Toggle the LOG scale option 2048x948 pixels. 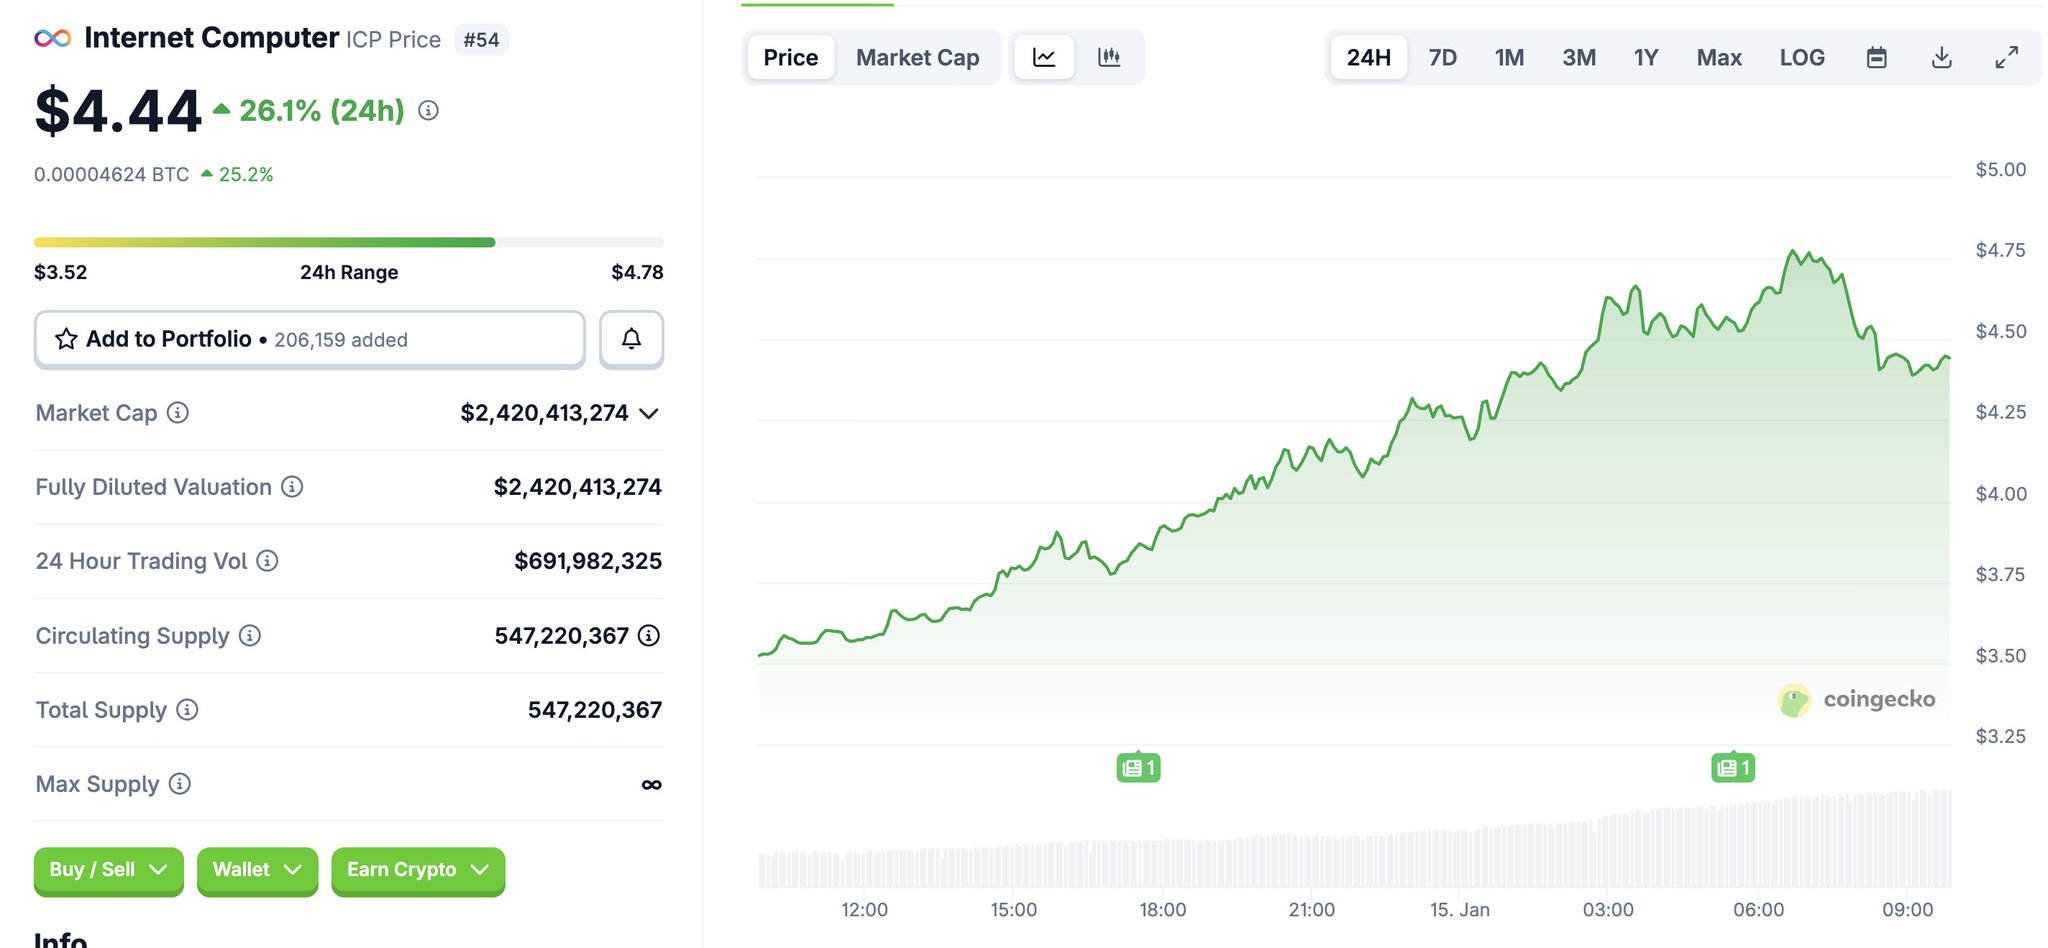coord(1802,58)
